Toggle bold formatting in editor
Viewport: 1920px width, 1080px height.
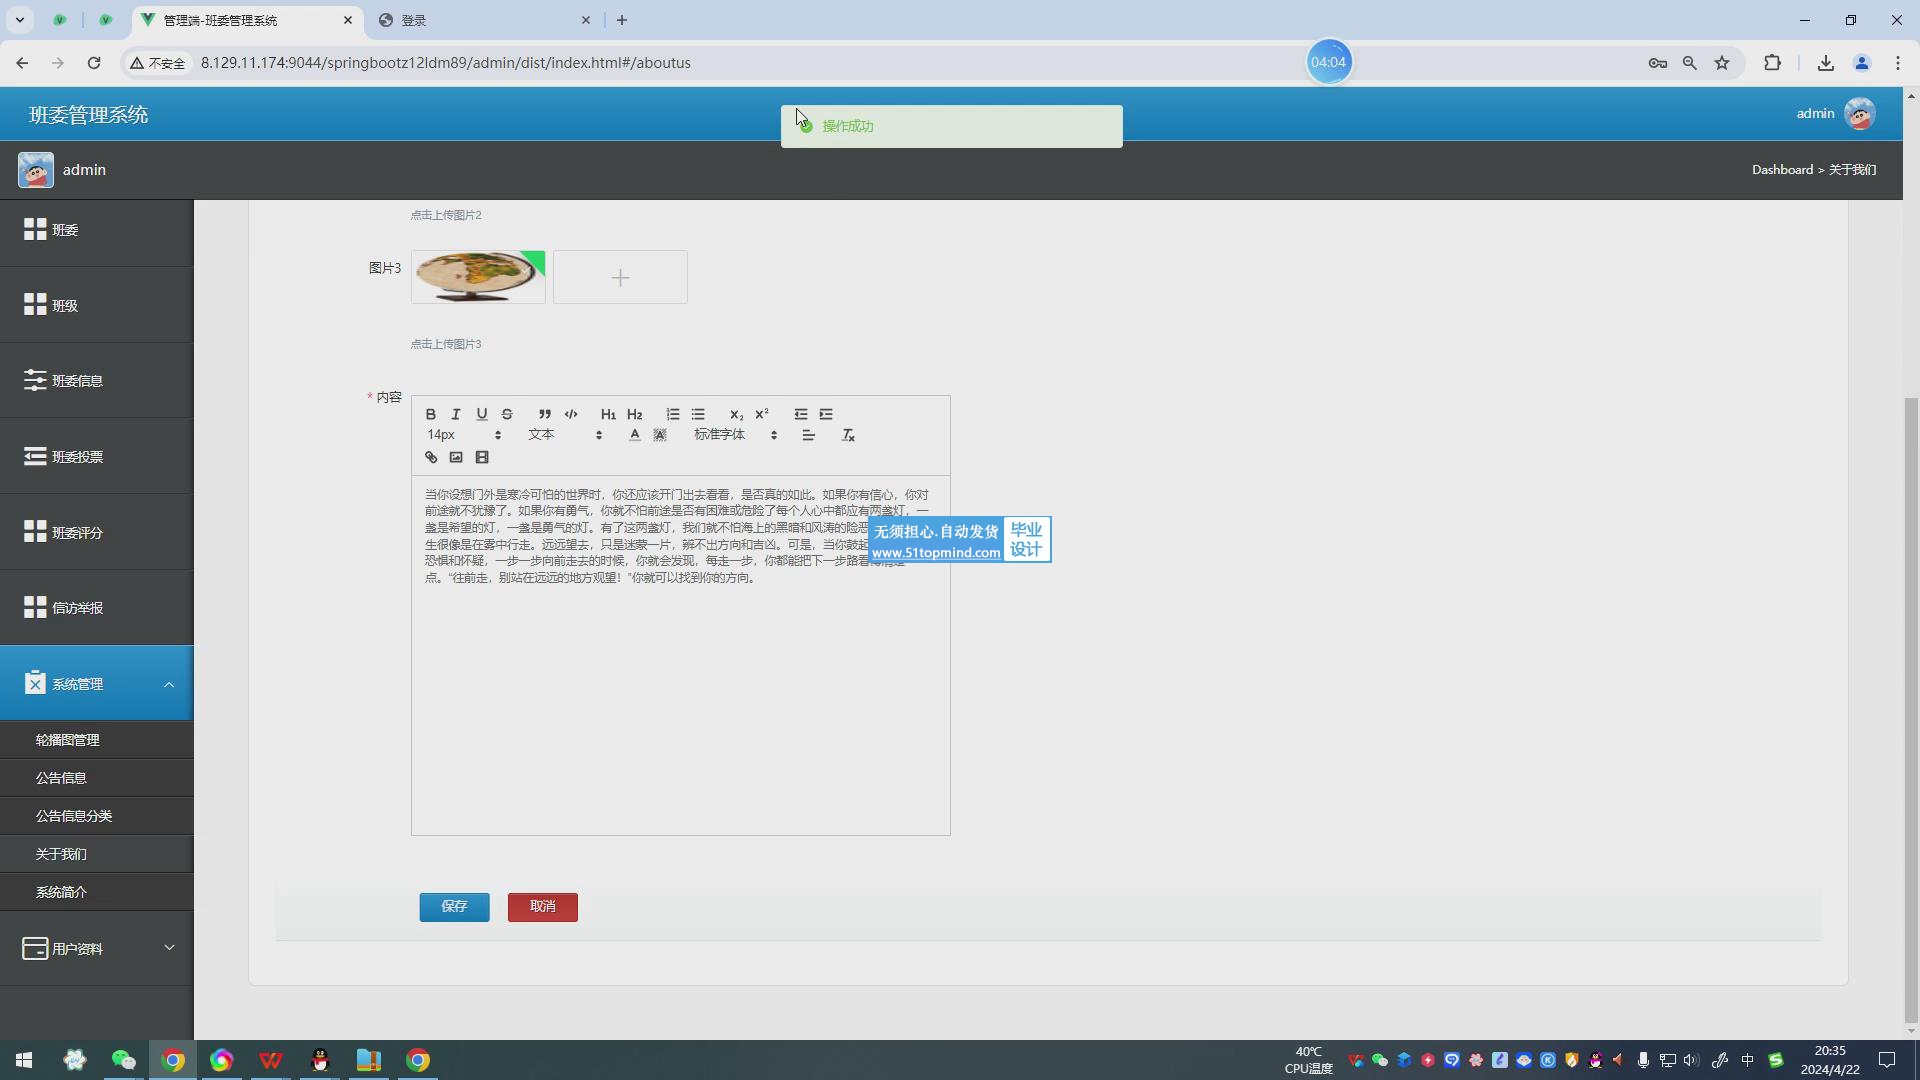pos(431,414)
